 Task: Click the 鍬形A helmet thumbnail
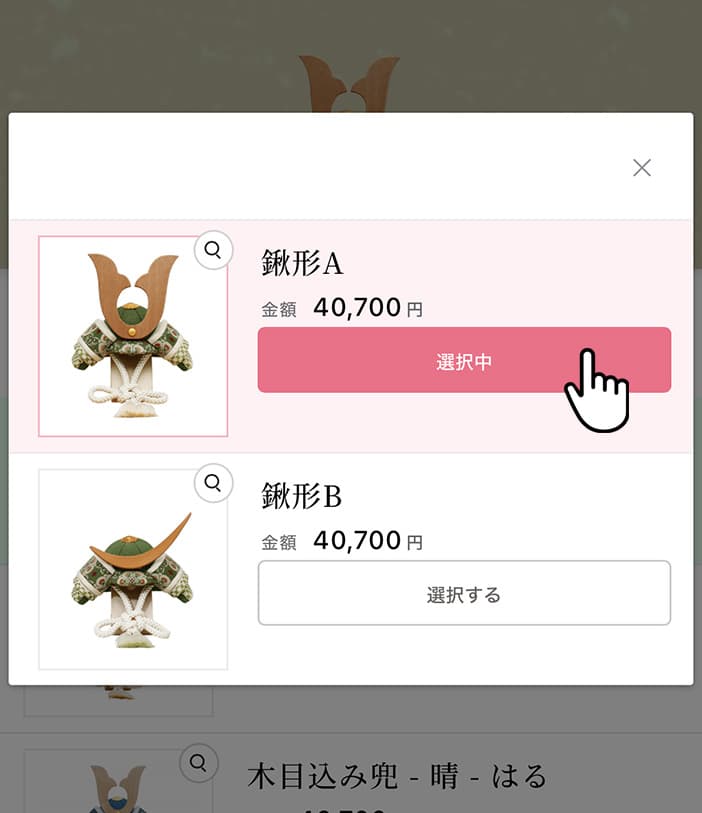(x=133, y=336)
